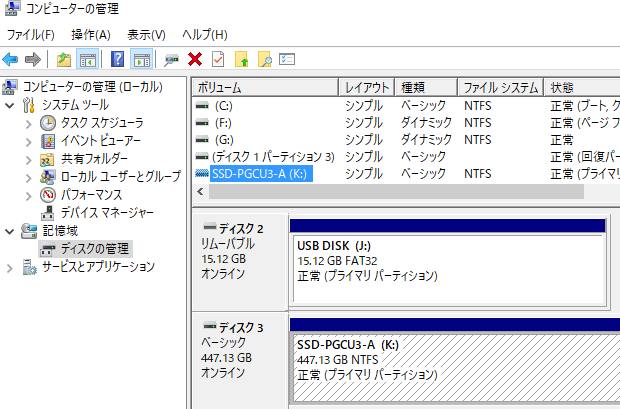Image resolution: width=620 pixels, height=409 pixels.
Task: Expand the タスク スケジューラ node
Action: 28,123
